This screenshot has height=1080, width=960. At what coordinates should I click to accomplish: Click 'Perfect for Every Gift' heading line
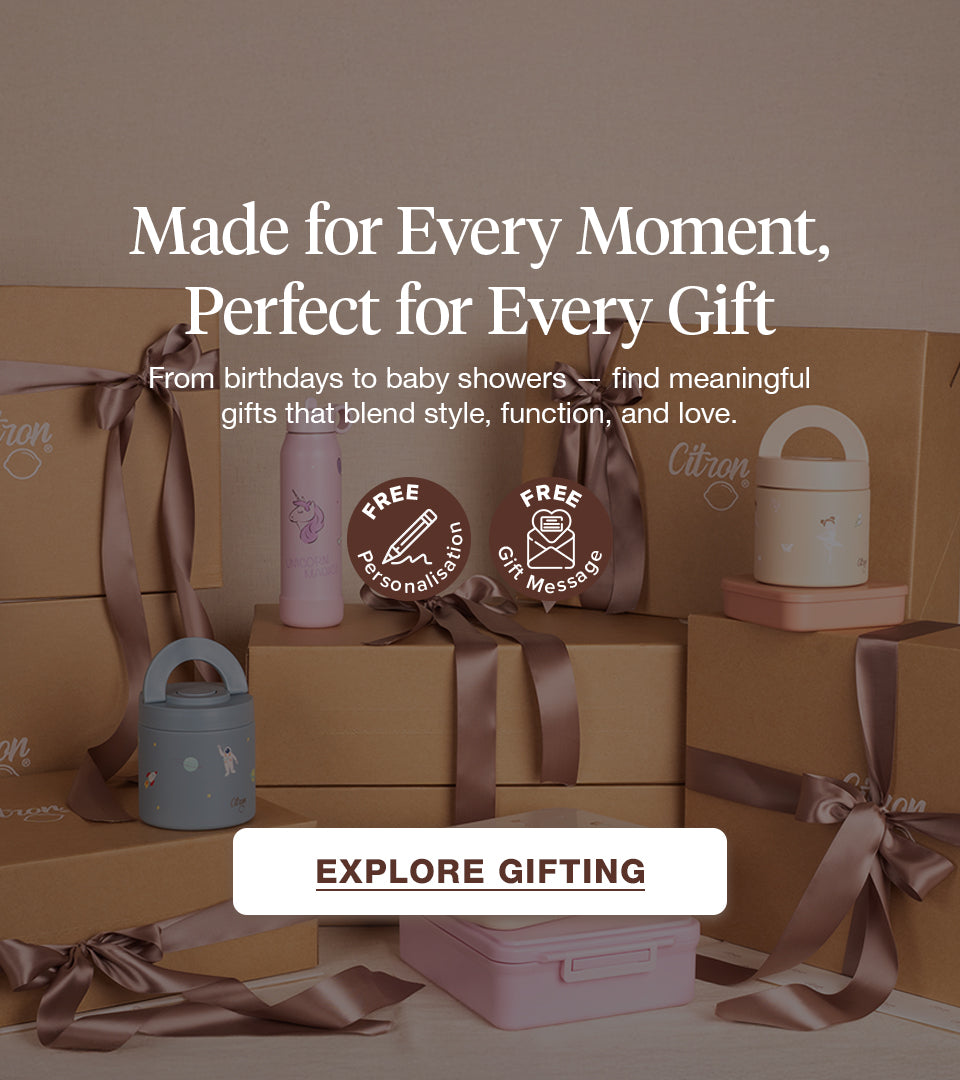point(480,310)
